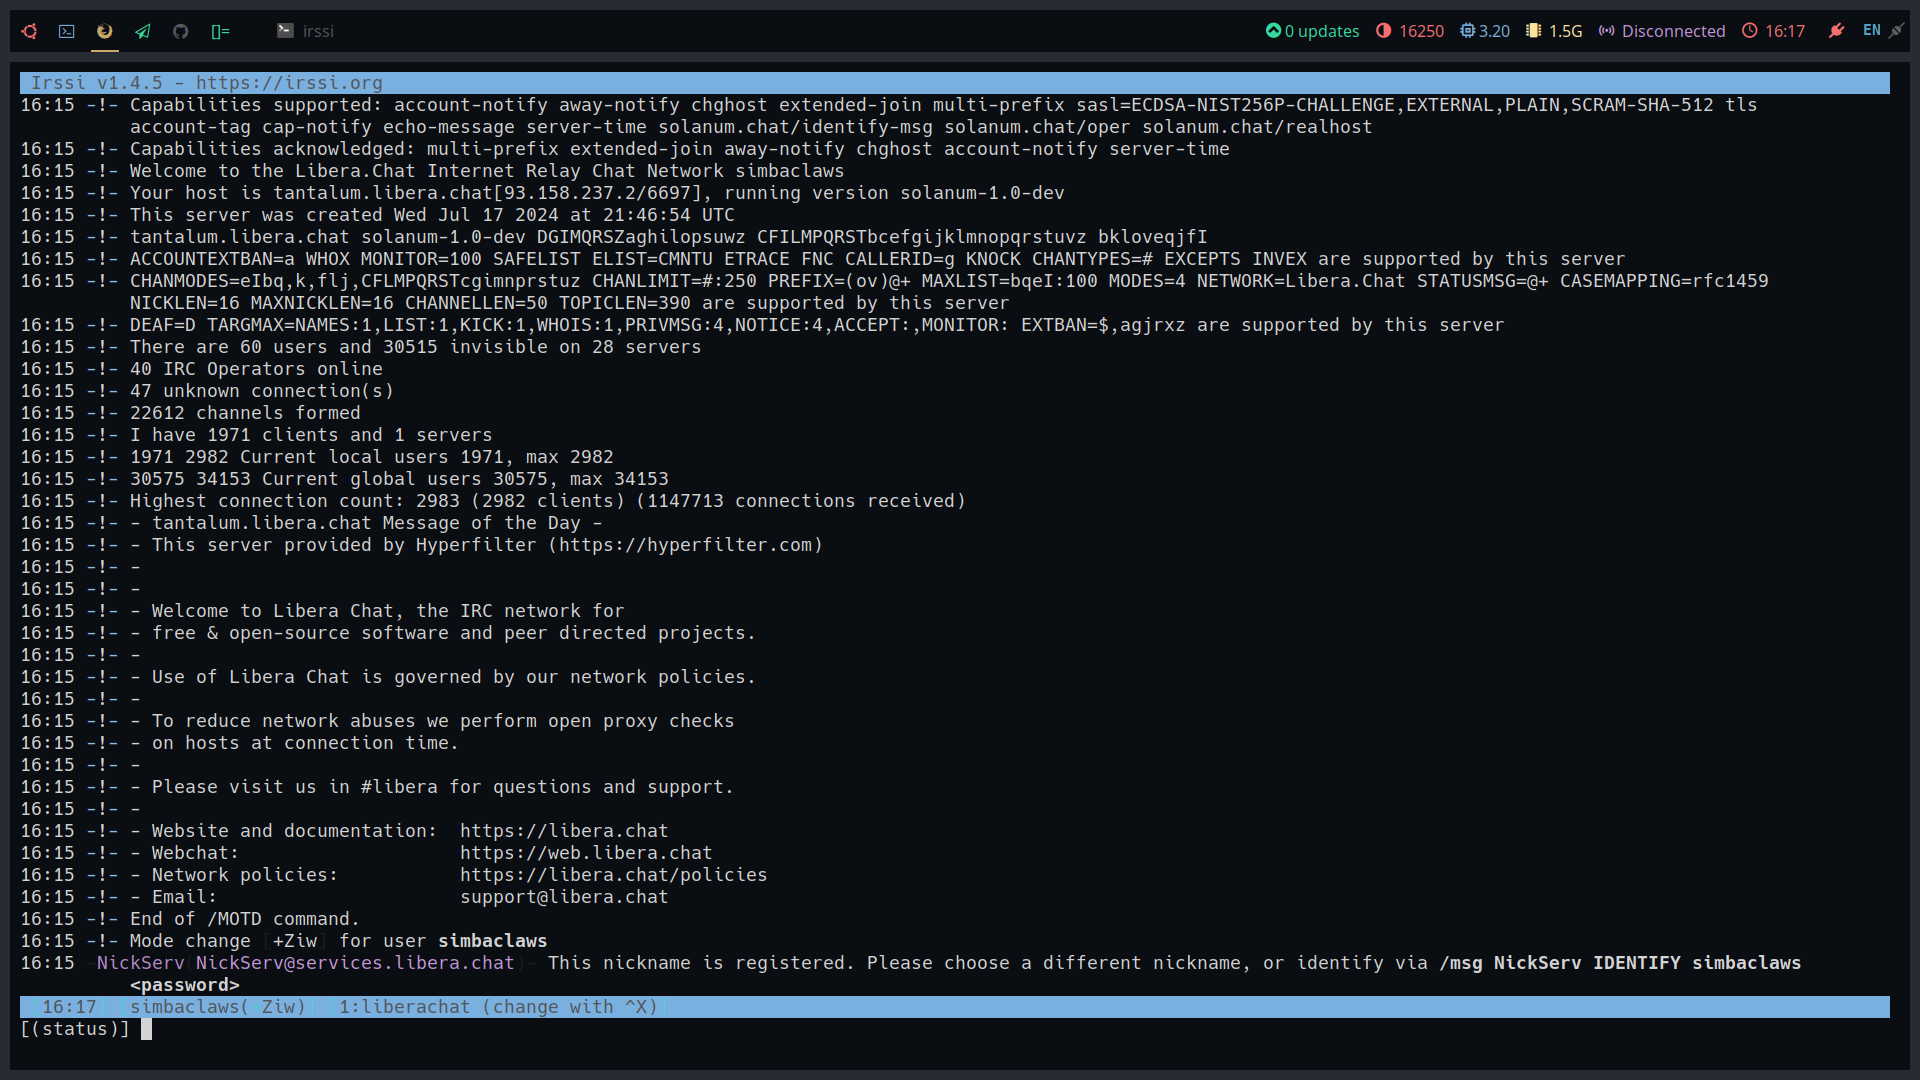Open the https://hyperfilter.com link

coord(685,545)
